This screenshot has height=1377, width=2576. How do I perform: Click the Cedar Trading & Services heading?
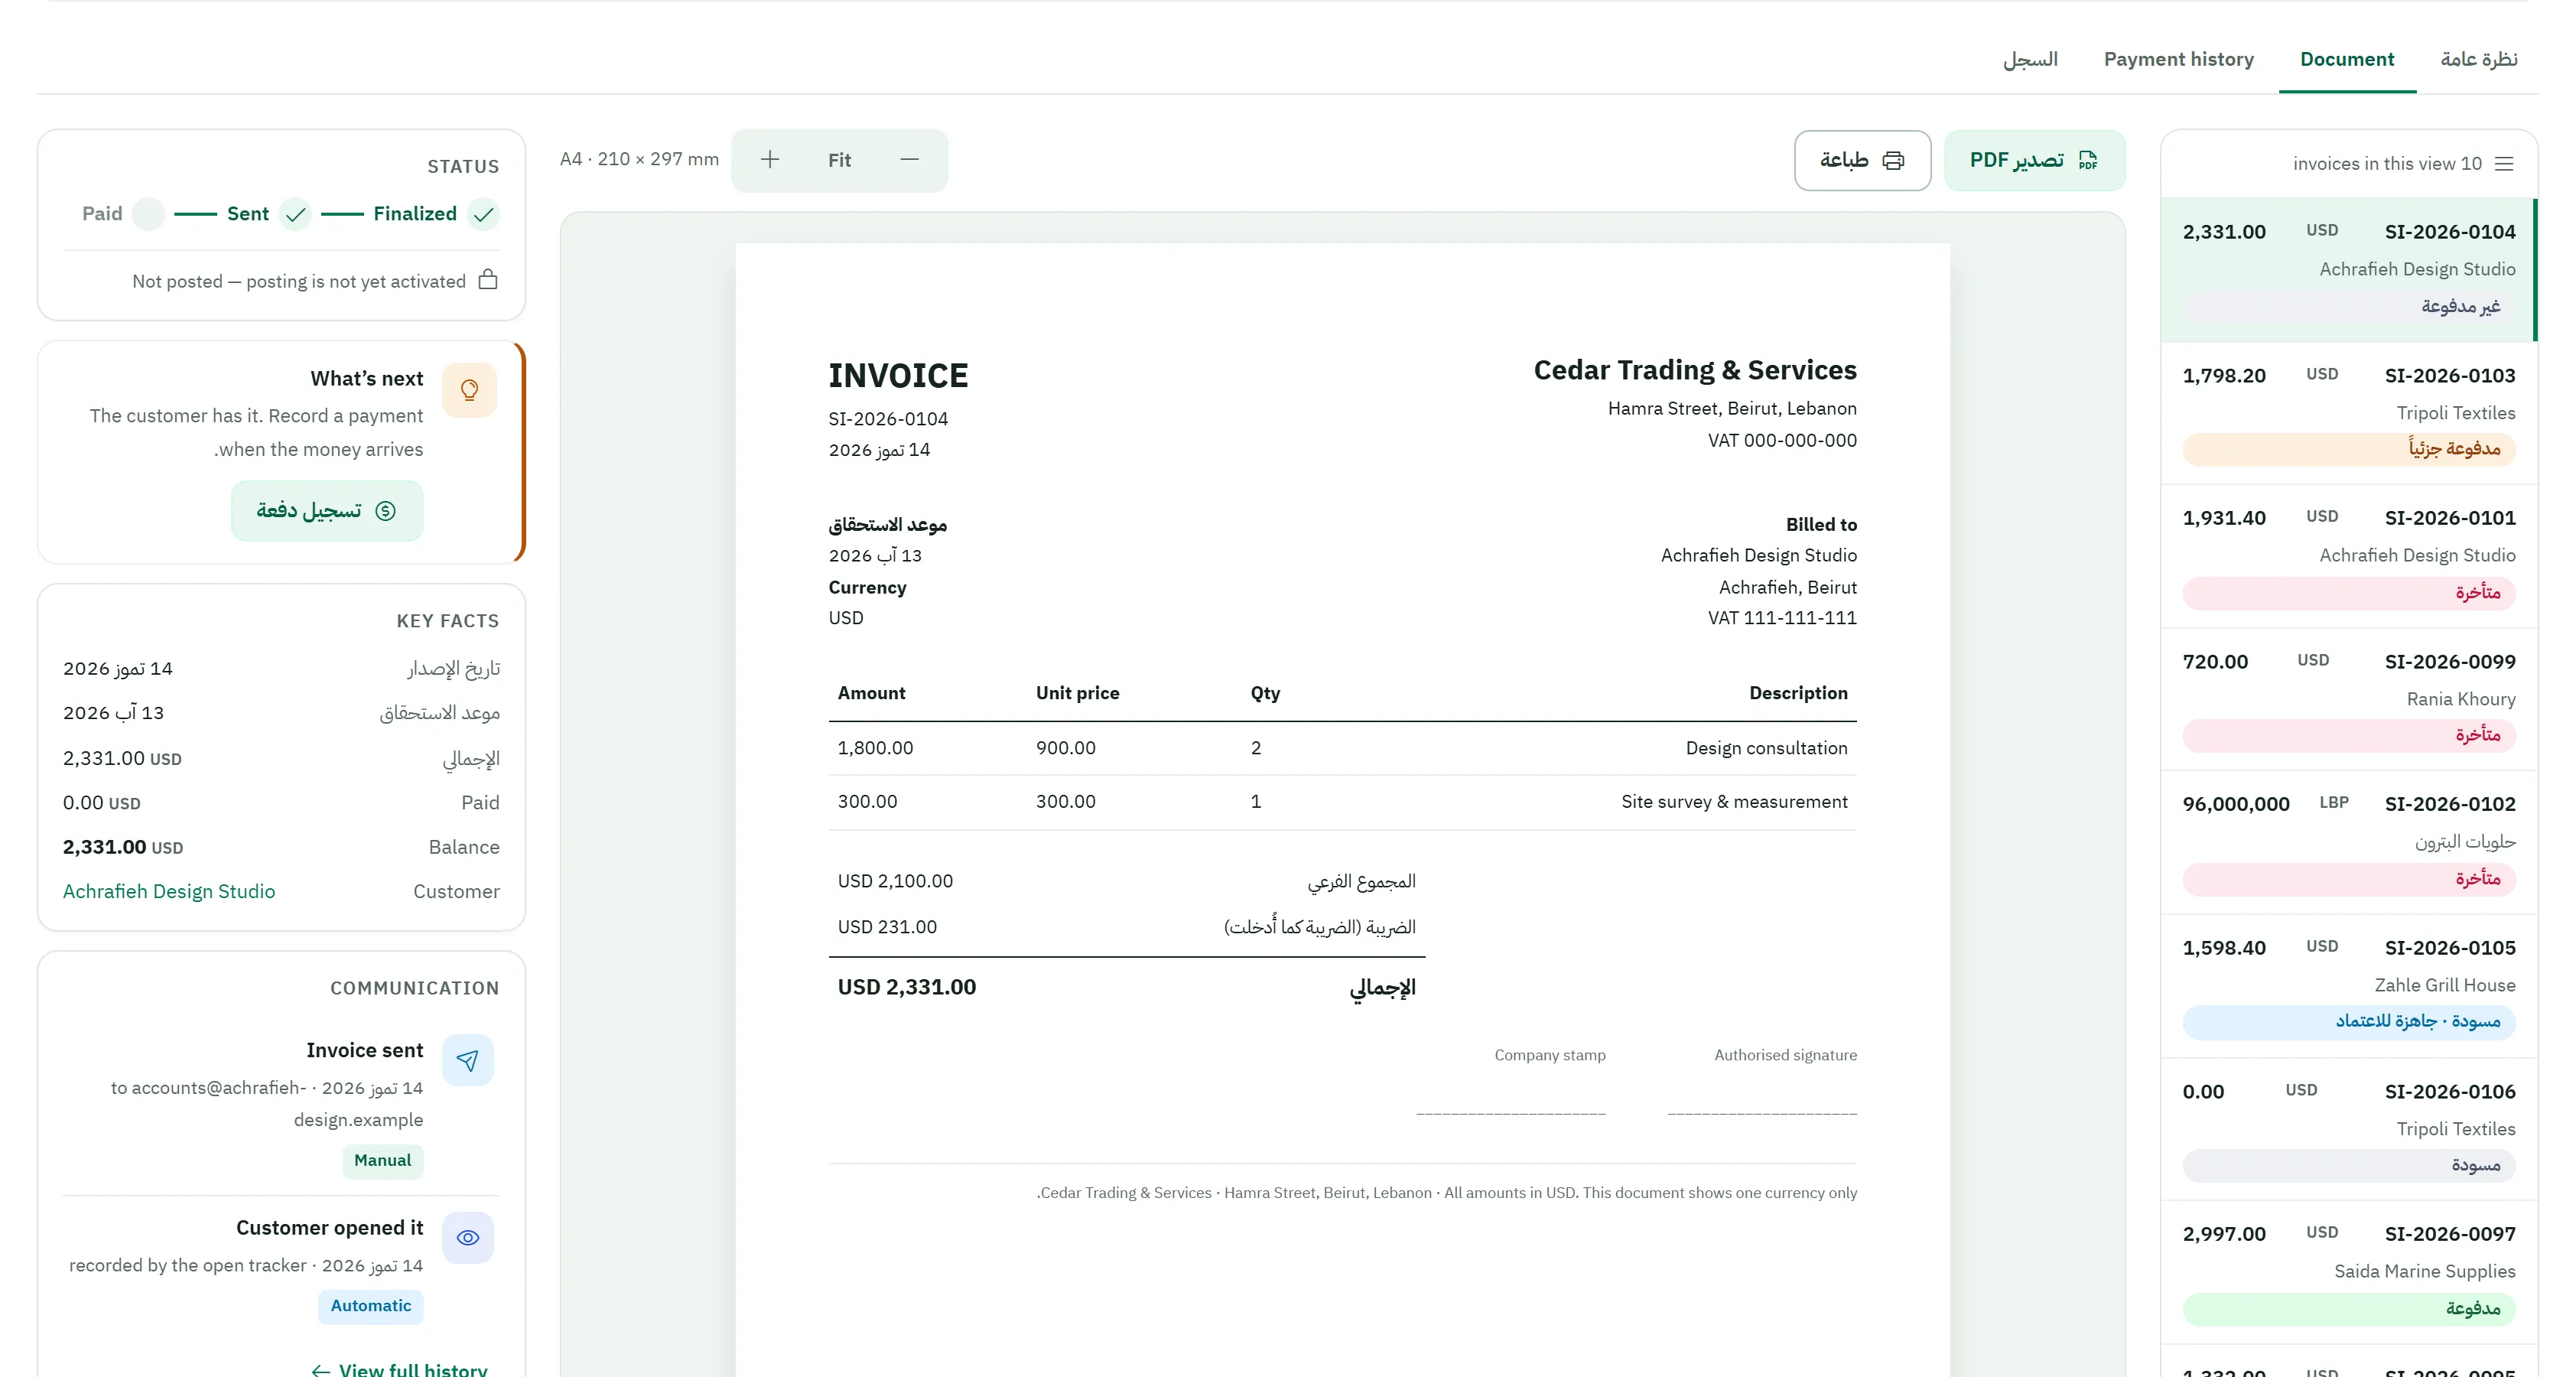coord(1695,370)
